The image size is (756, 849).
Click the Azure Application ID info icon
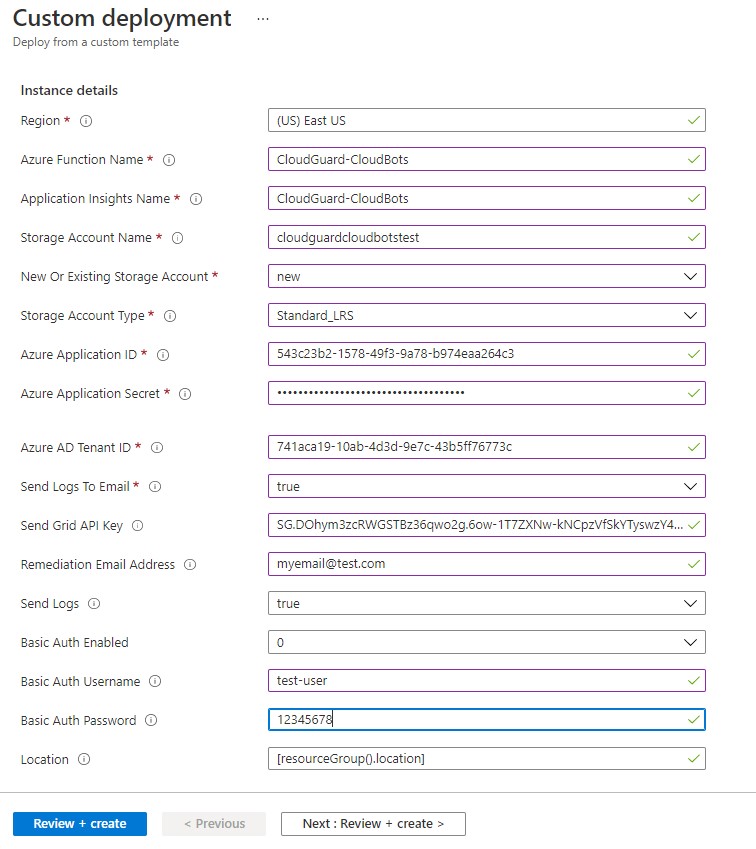coord(163,355)
